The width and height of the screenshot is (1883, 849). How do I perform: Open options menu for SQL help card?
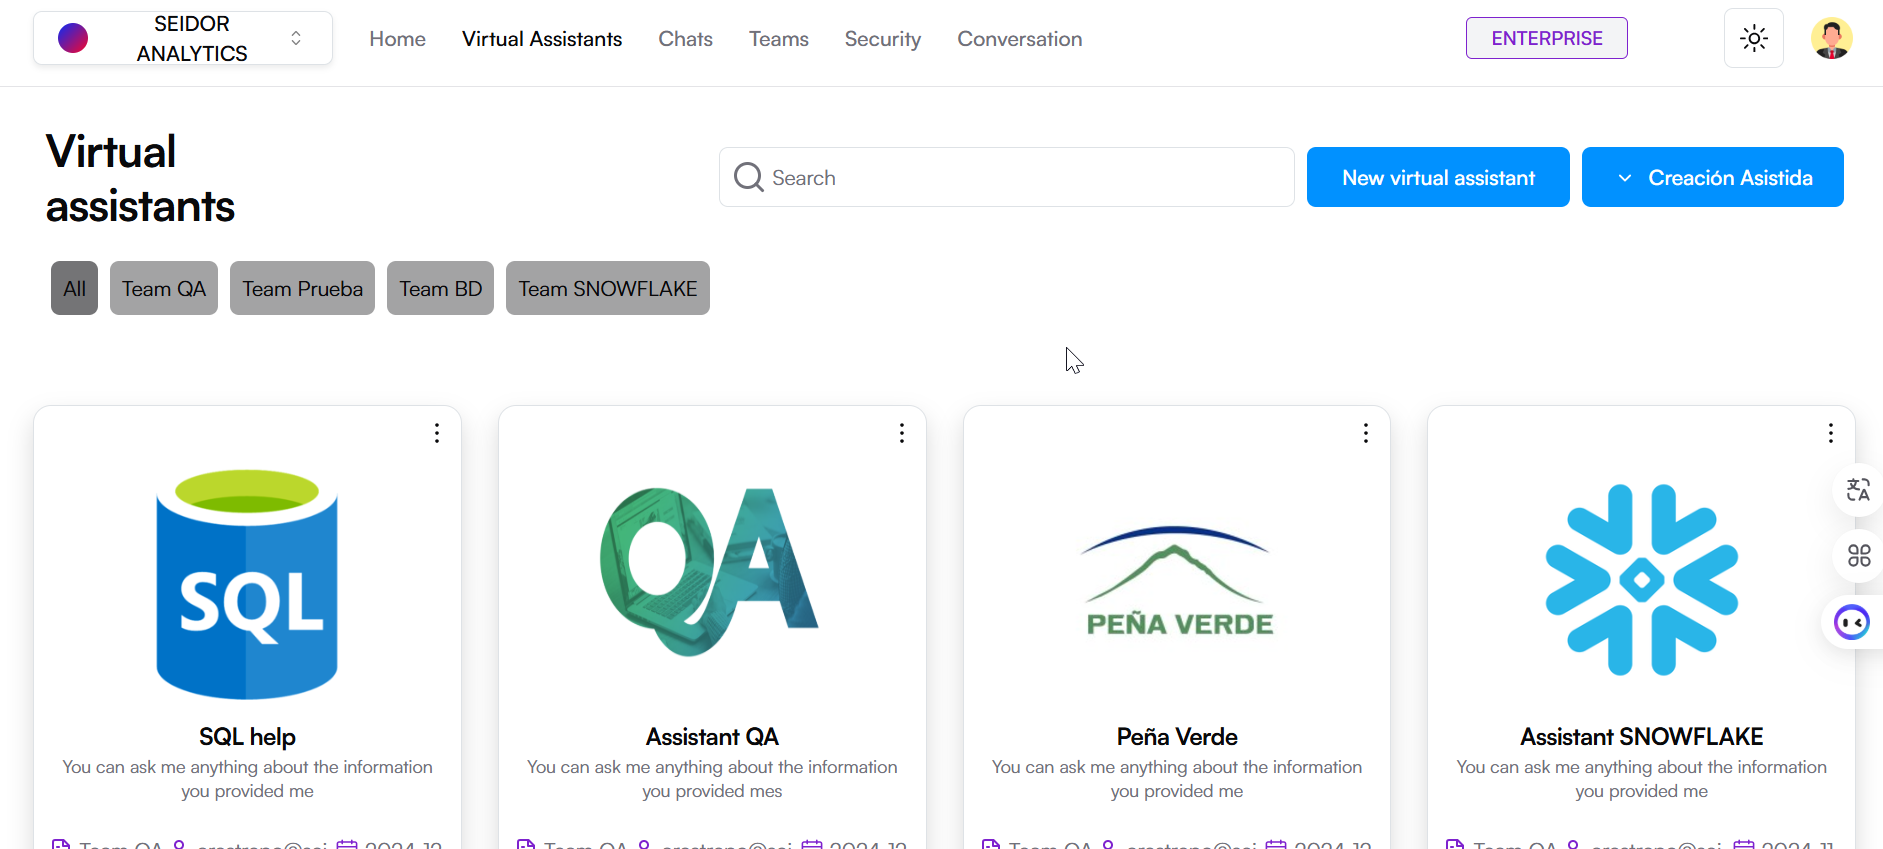tap(437, 433)
